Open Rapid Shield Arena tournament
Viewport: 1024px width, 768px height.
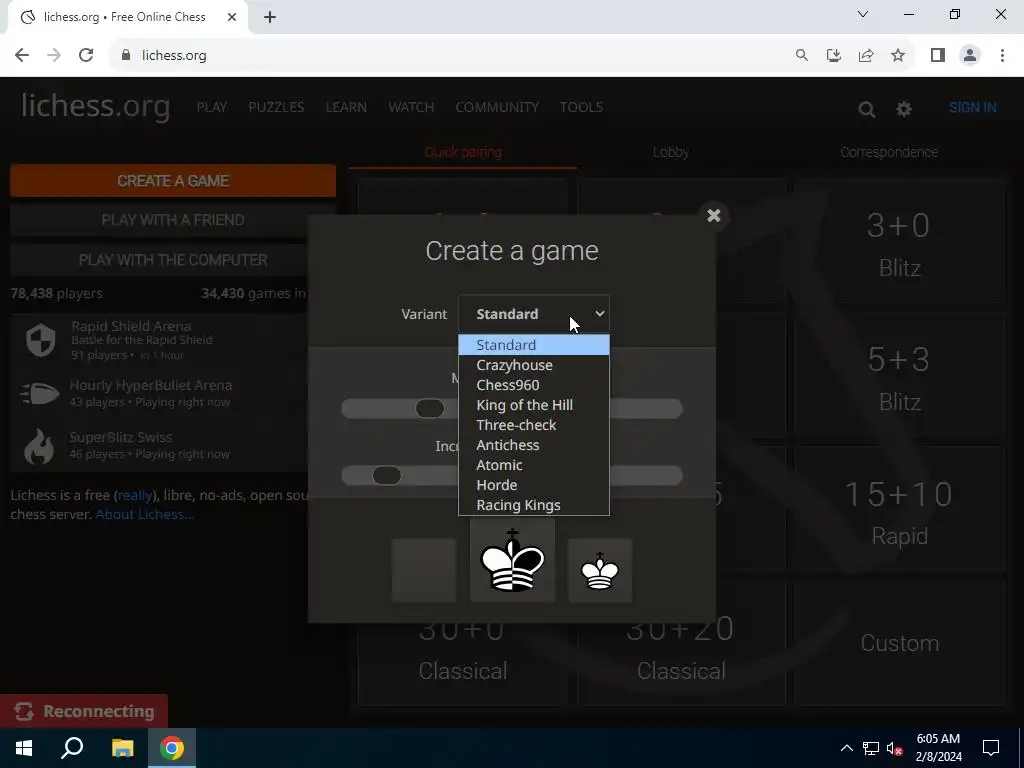159,340
